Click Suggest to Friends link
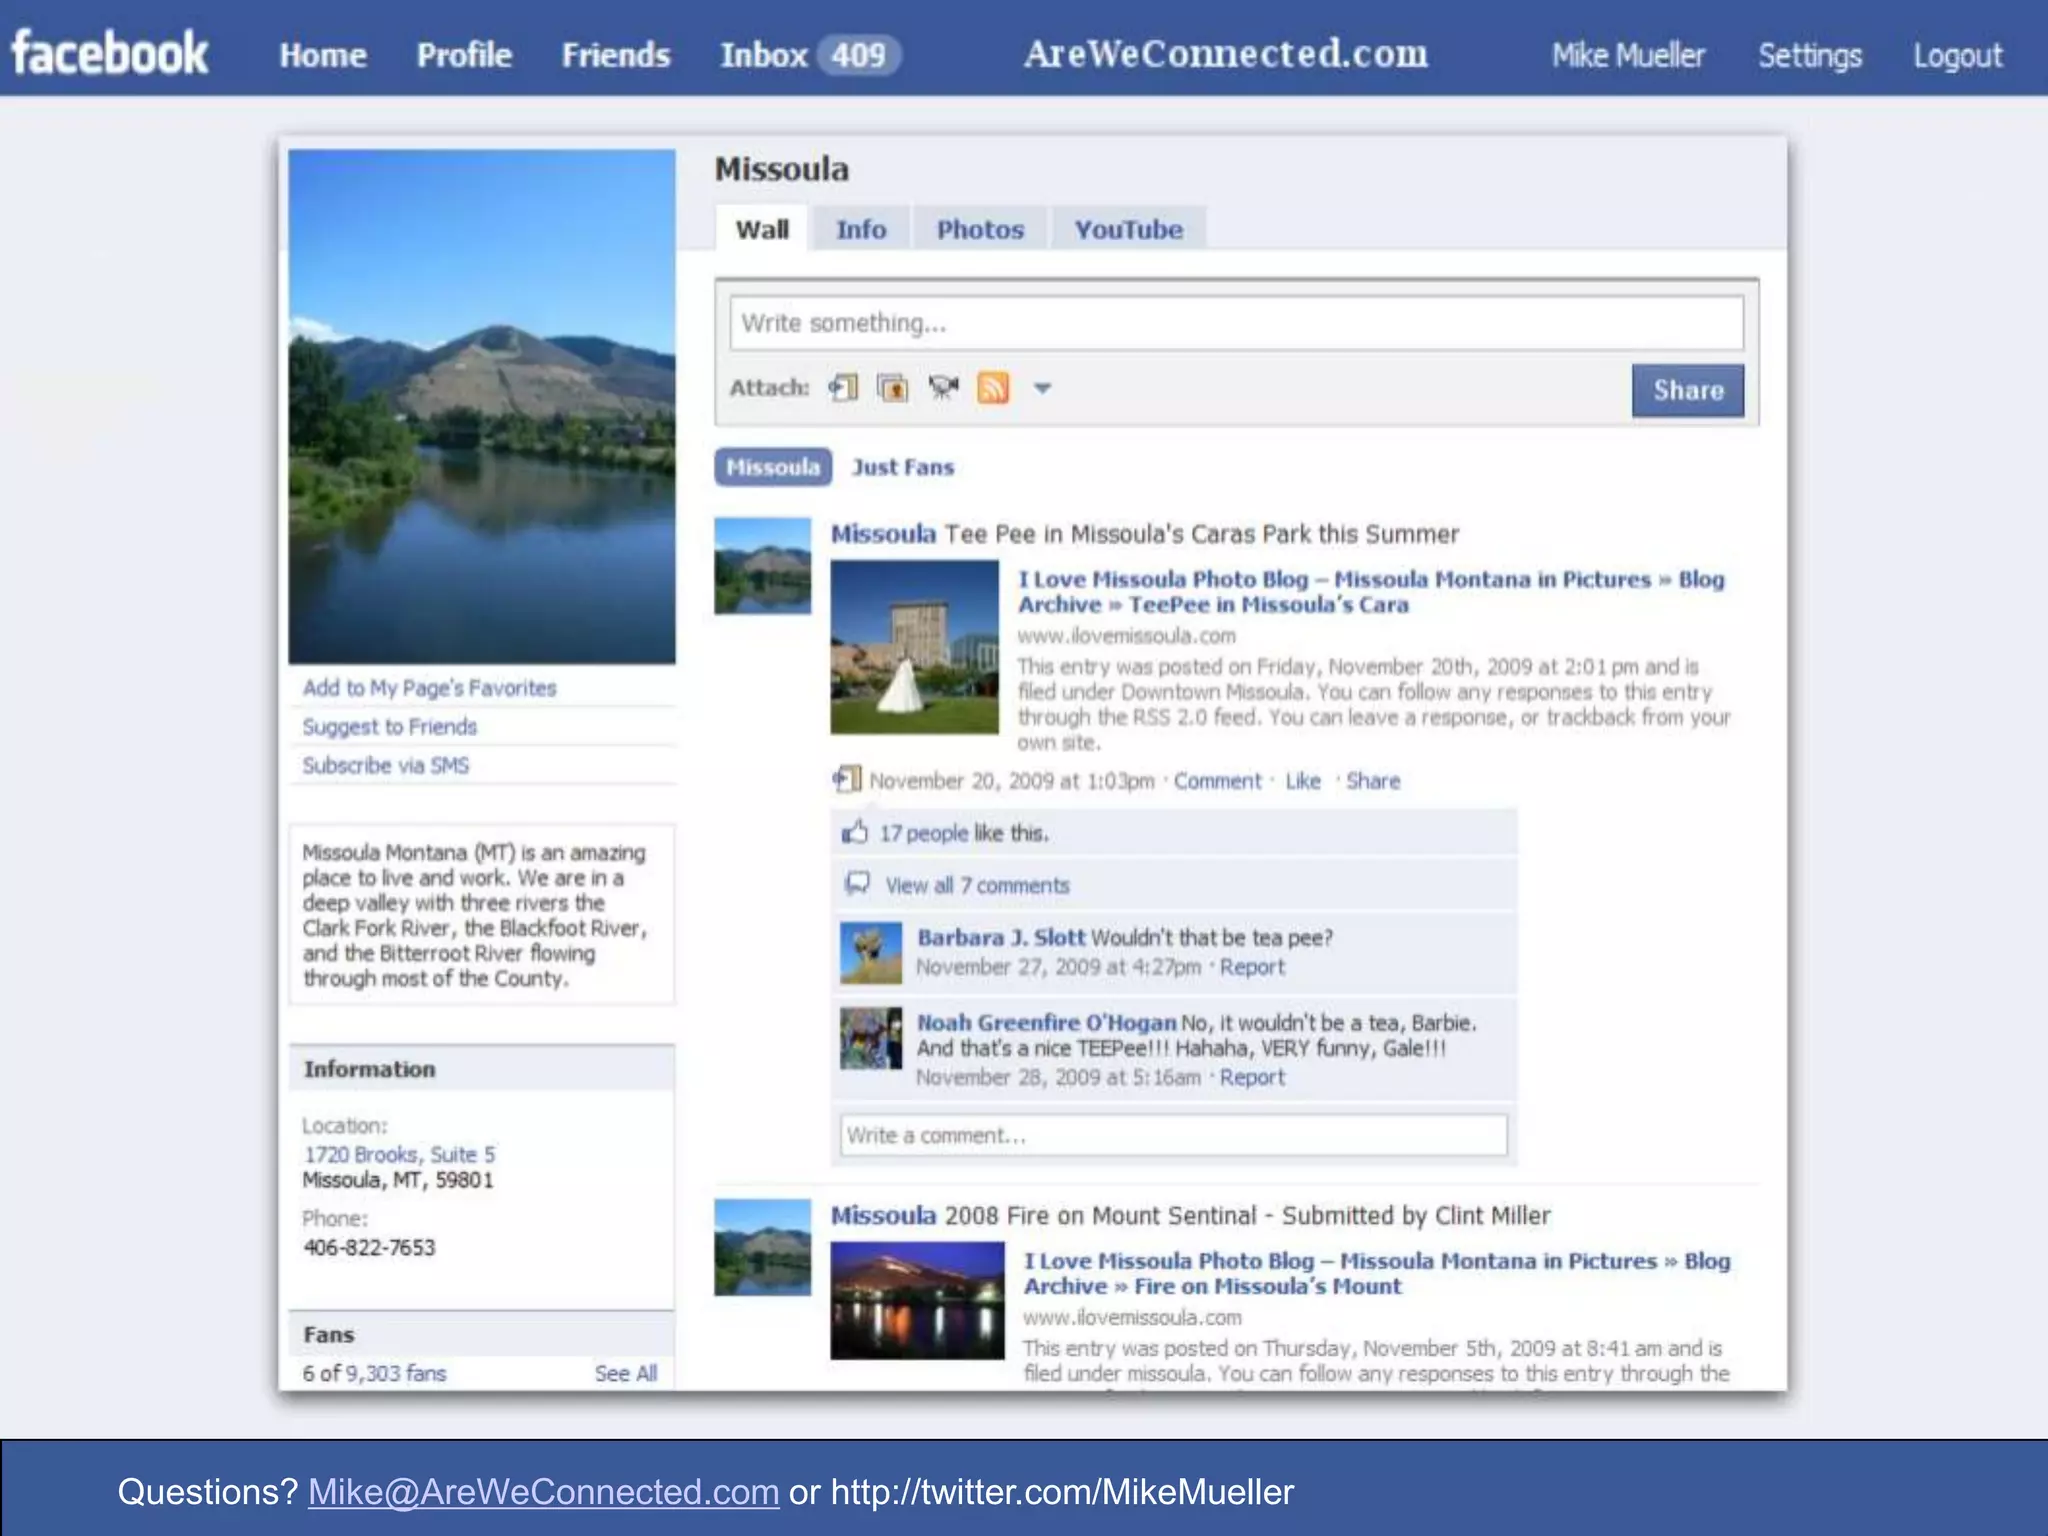2048x1536 pixels. pyautogui.click(x=389, y=727)
